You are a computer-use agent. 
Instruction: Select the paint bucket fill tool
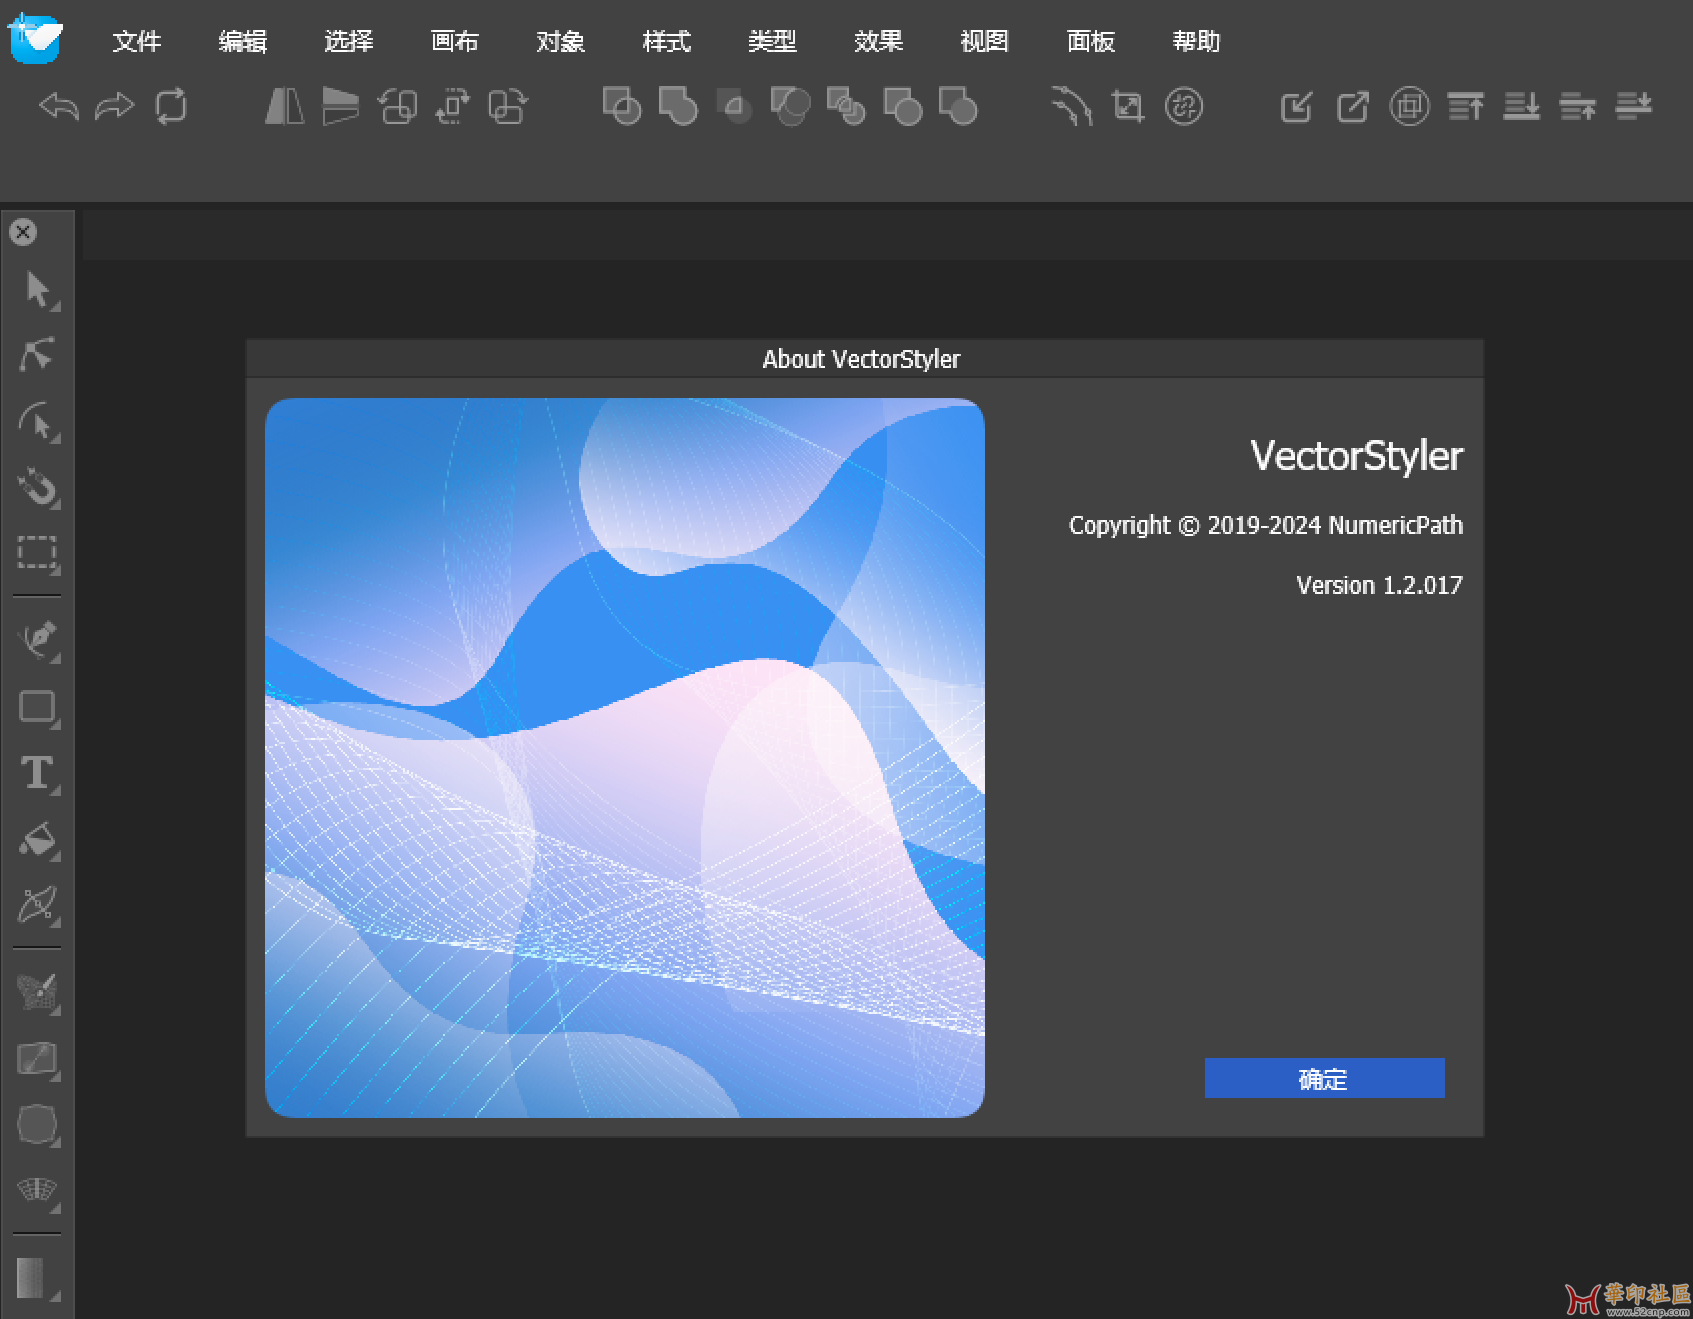point(38,840)
